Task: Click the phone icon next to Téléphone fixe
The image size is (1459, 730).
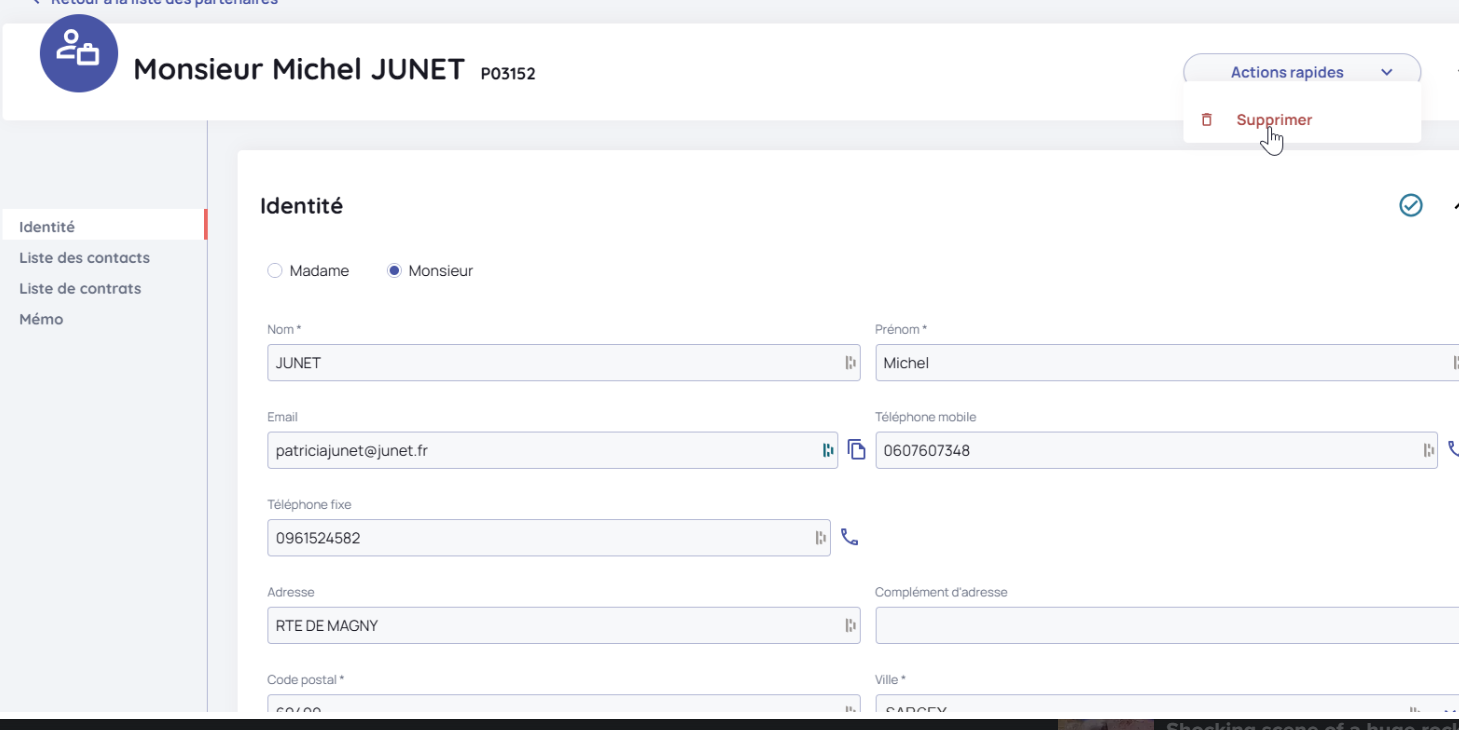Action: click(849, 537)
